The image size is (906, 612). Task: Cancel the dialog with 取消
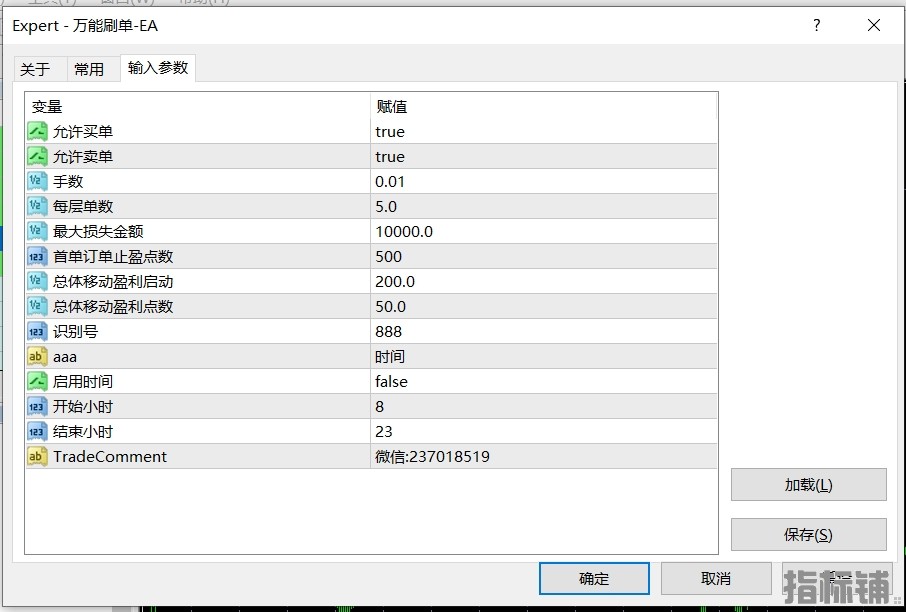coord(716,578)
